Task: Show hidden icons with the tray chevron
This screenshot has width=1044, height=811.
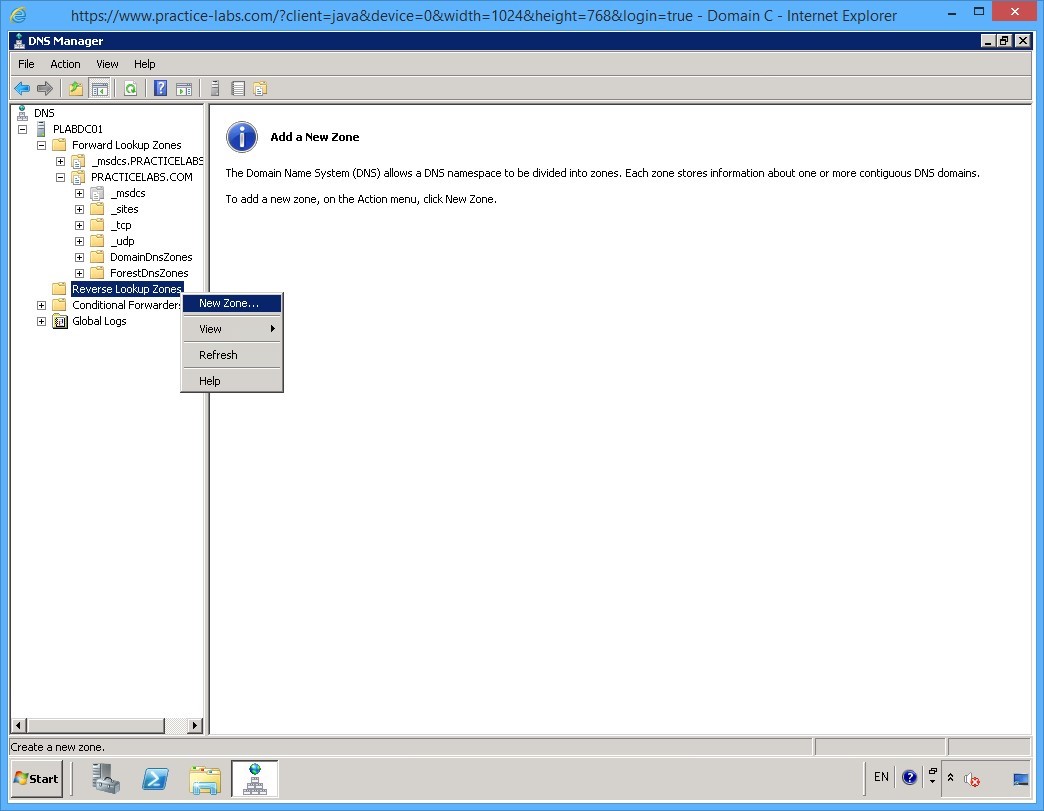Action: click(950, 777)
